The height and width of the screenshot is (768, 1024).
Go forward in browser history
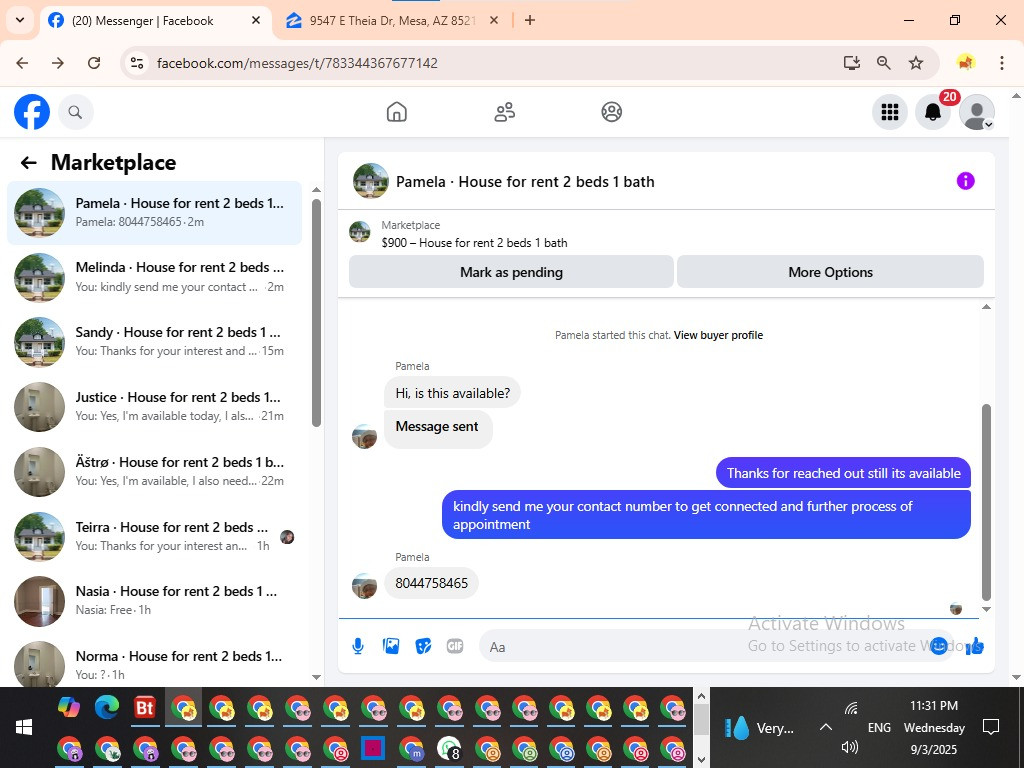58,63
